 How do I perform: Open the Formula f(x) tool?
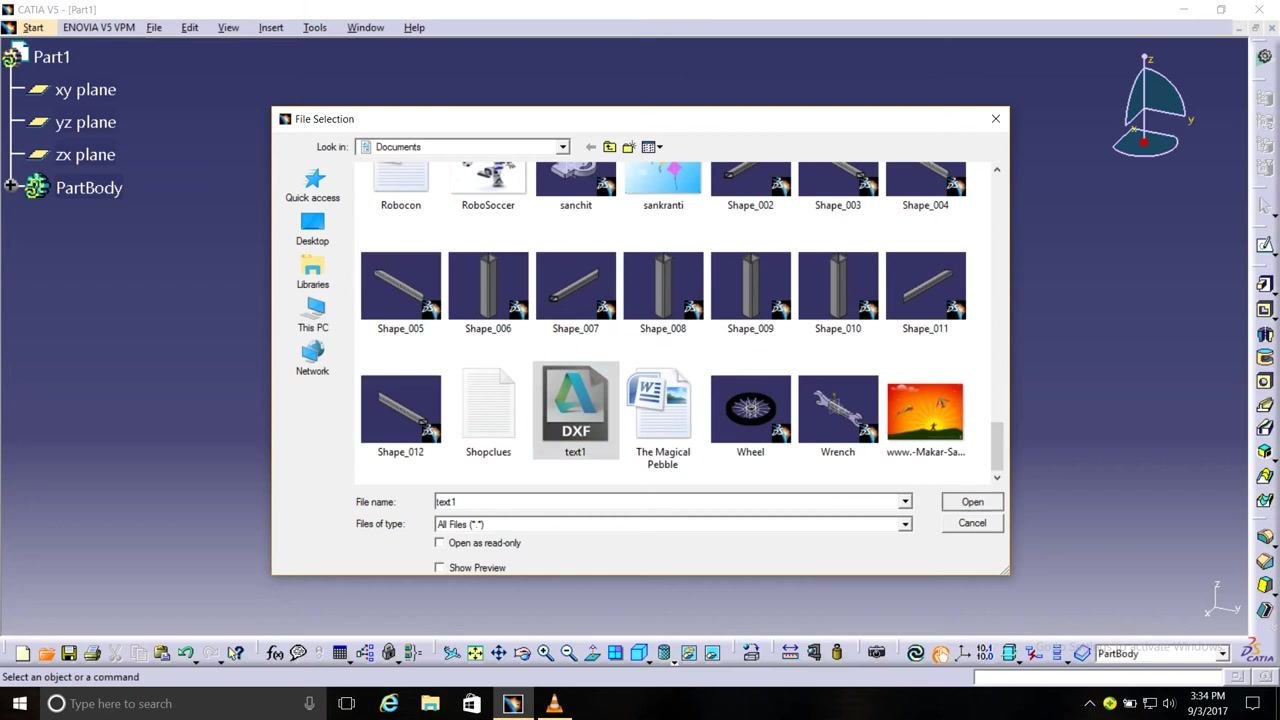coord(275,653)
